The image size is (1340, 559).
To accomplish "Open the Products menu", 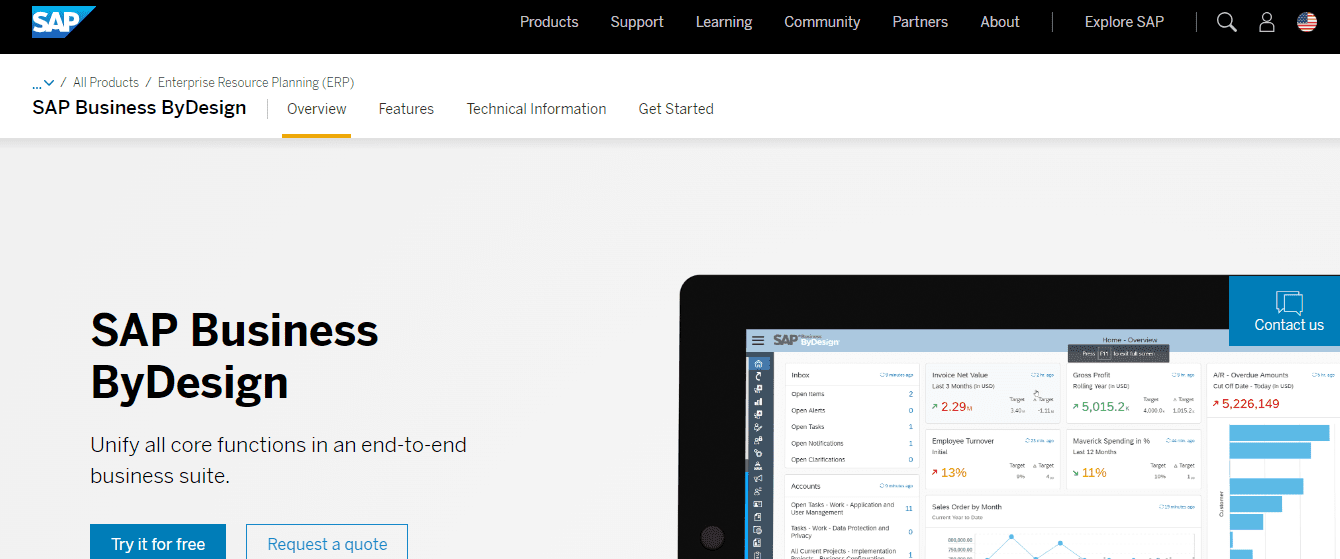I will tap(549, 22).
